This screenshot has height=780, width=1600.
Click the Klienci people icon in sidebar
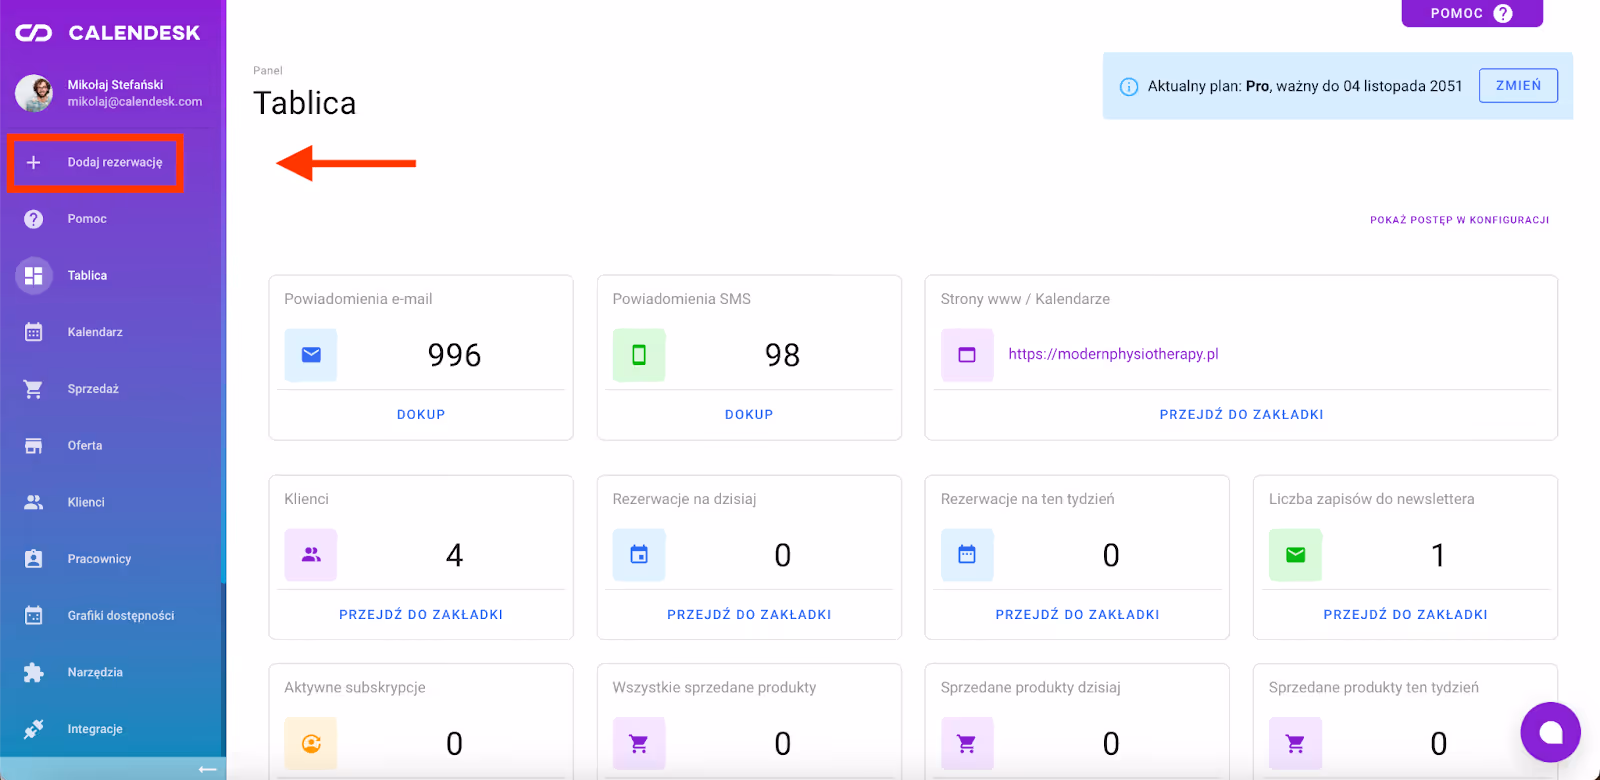[x=33, y=502]
